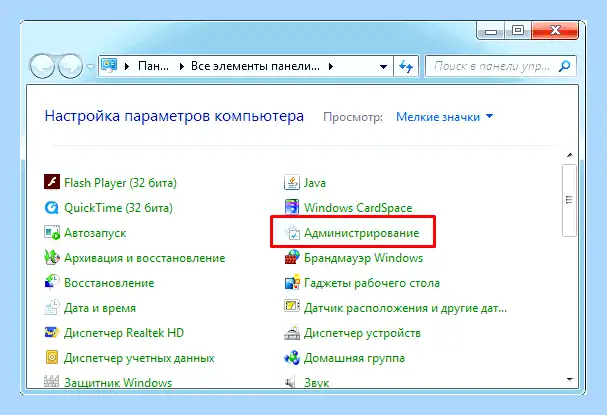This screenshot has height=415, width=607.
Task: Click the scrollbar up arrow
Action: pyautogui.click(x=569, y=155)
